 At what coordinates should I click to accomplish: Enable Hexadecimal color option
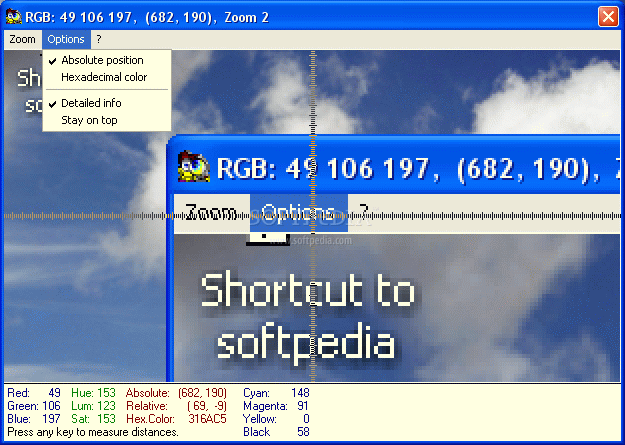point(107,77)
